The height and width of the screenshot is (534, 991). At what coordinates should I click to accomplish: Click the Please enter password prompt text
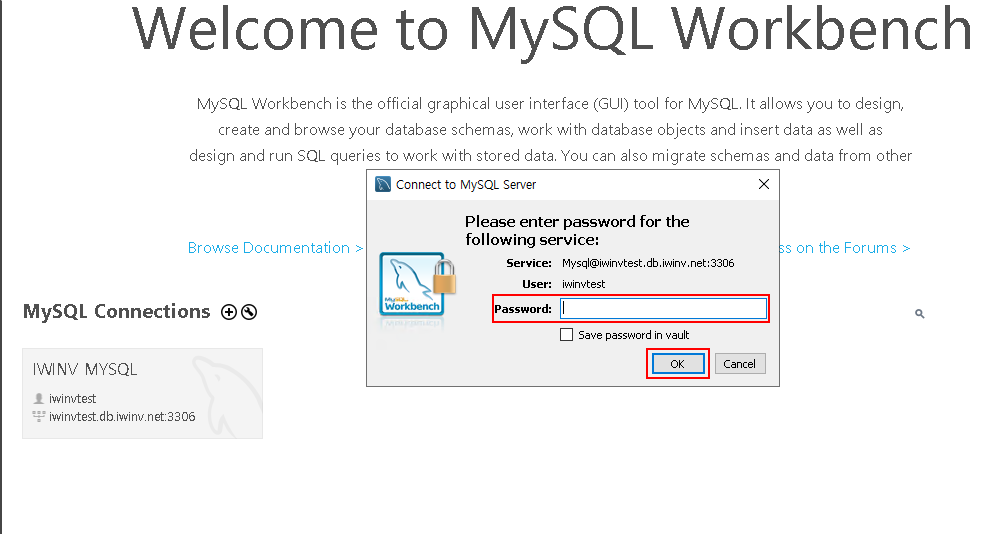point(577,230)
